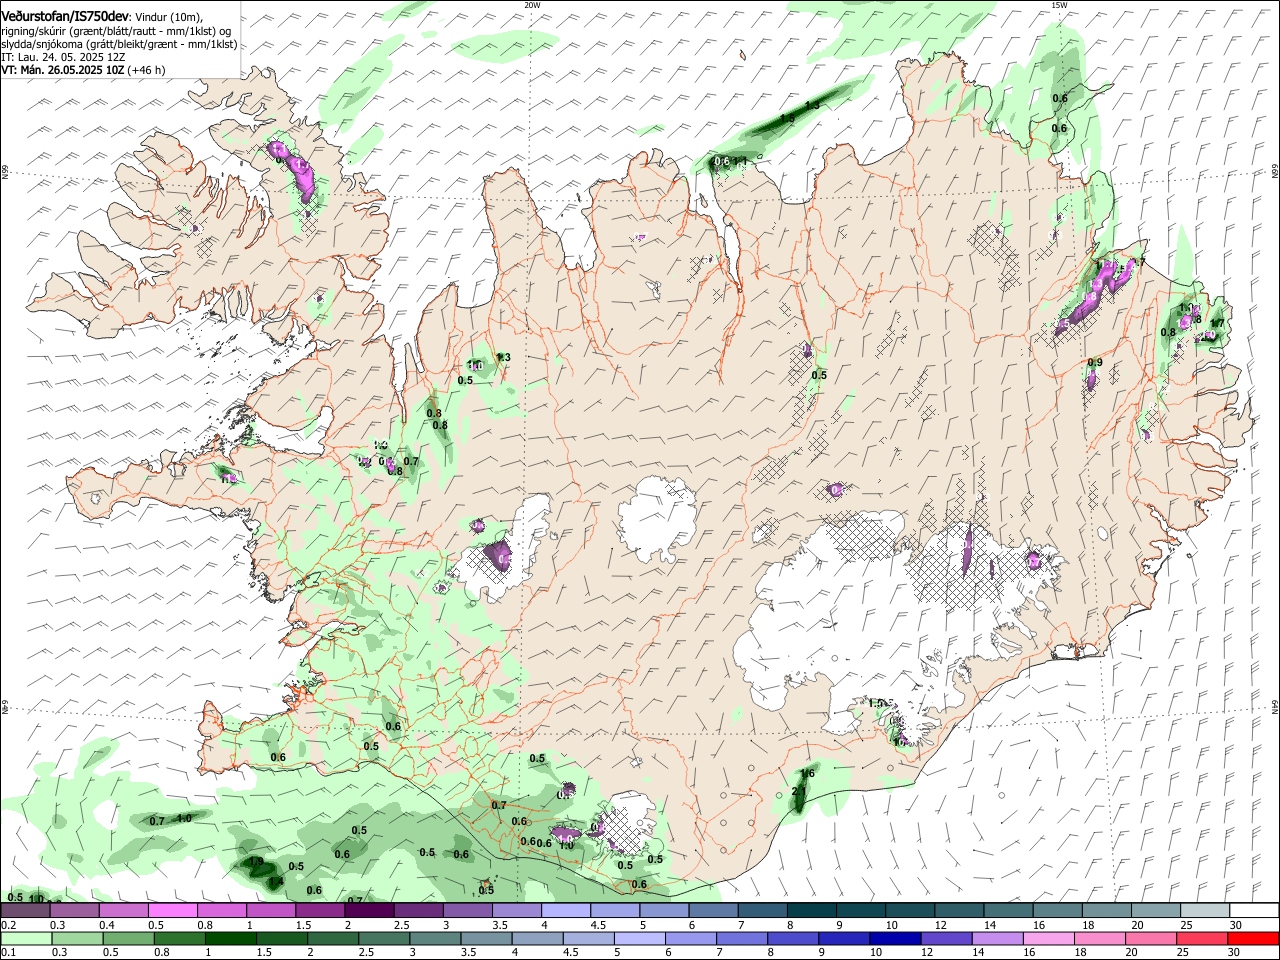1280x960 pixels.
Task: Pick the red 30 swatch in lower rain scale
Action: (1253, 939)
